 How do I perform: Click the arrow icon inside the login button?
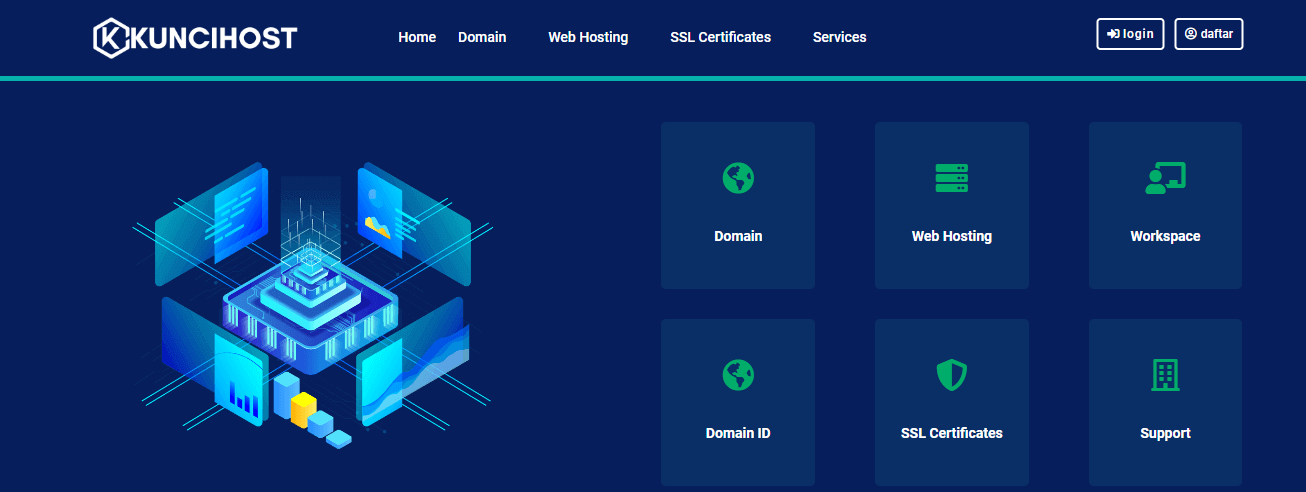click(x=1113, y=34)
